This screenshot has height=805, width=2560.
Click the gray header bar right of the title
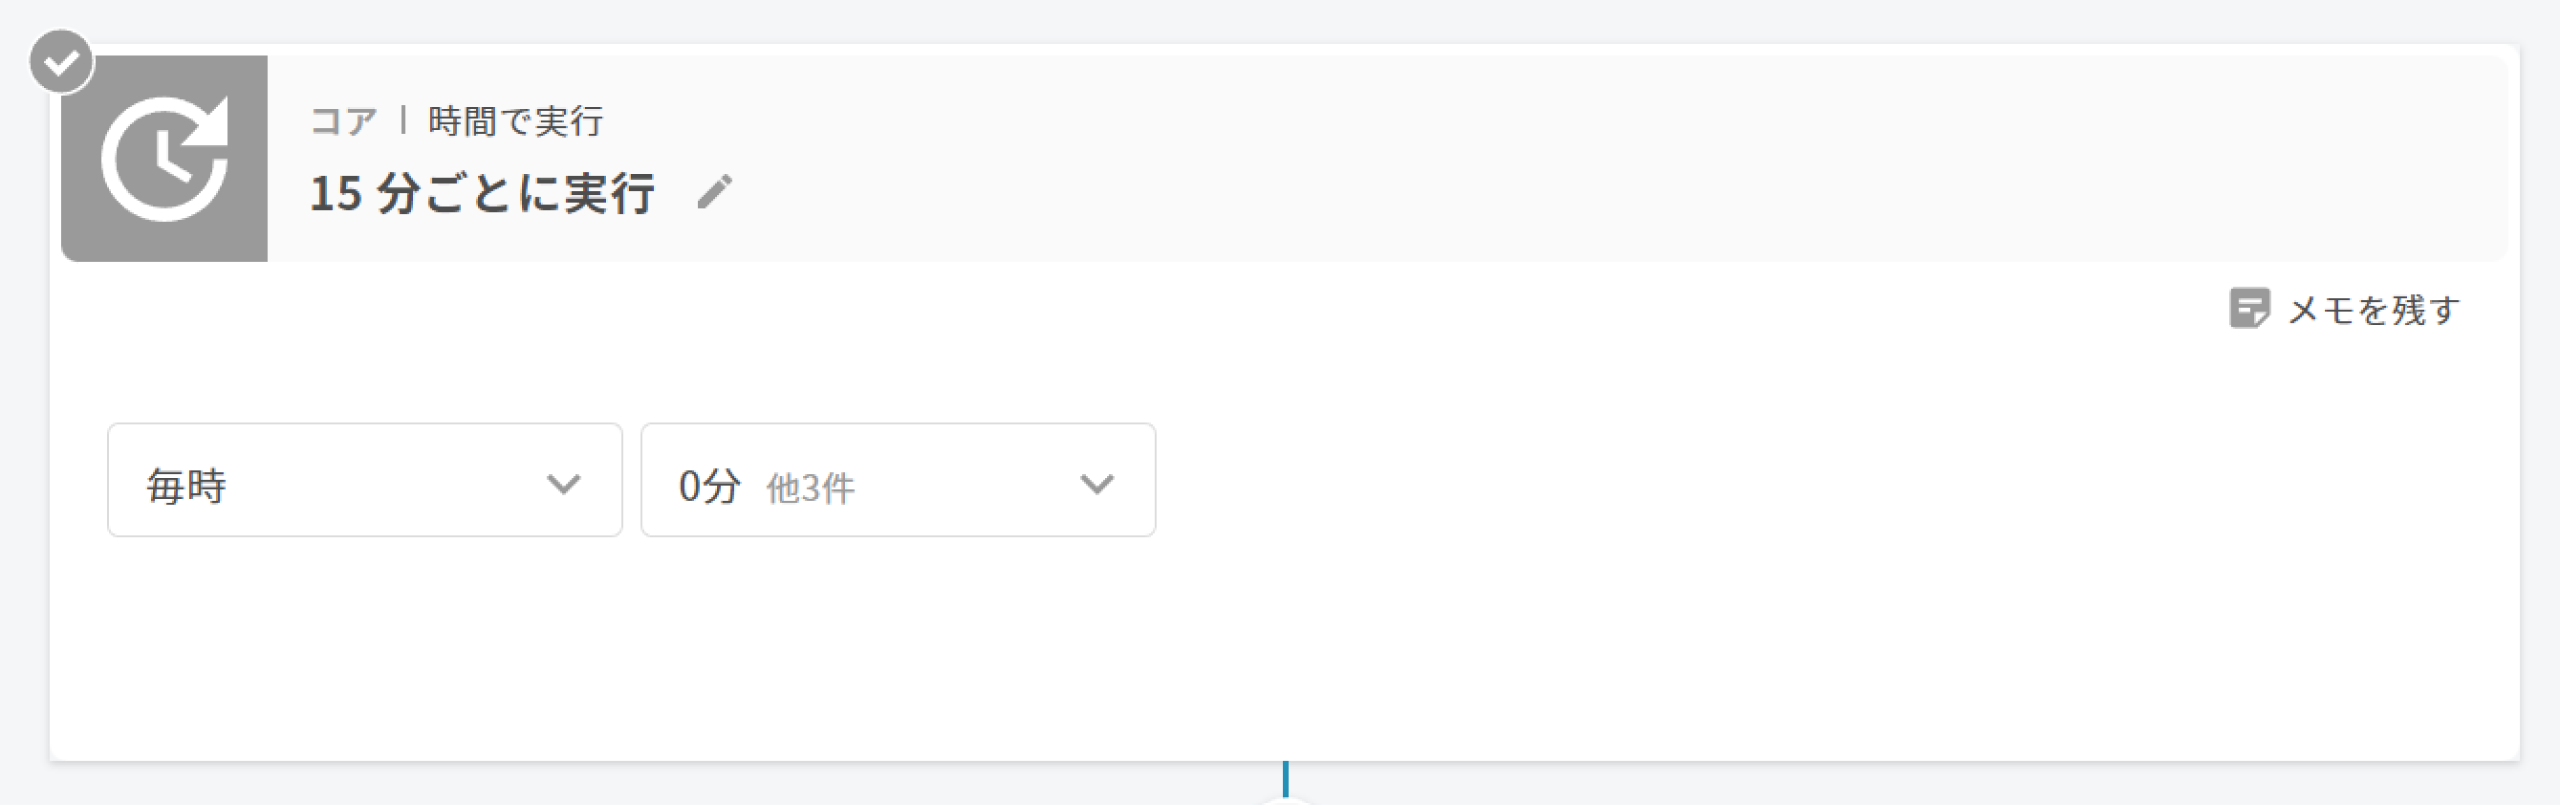pos(1600,160)
